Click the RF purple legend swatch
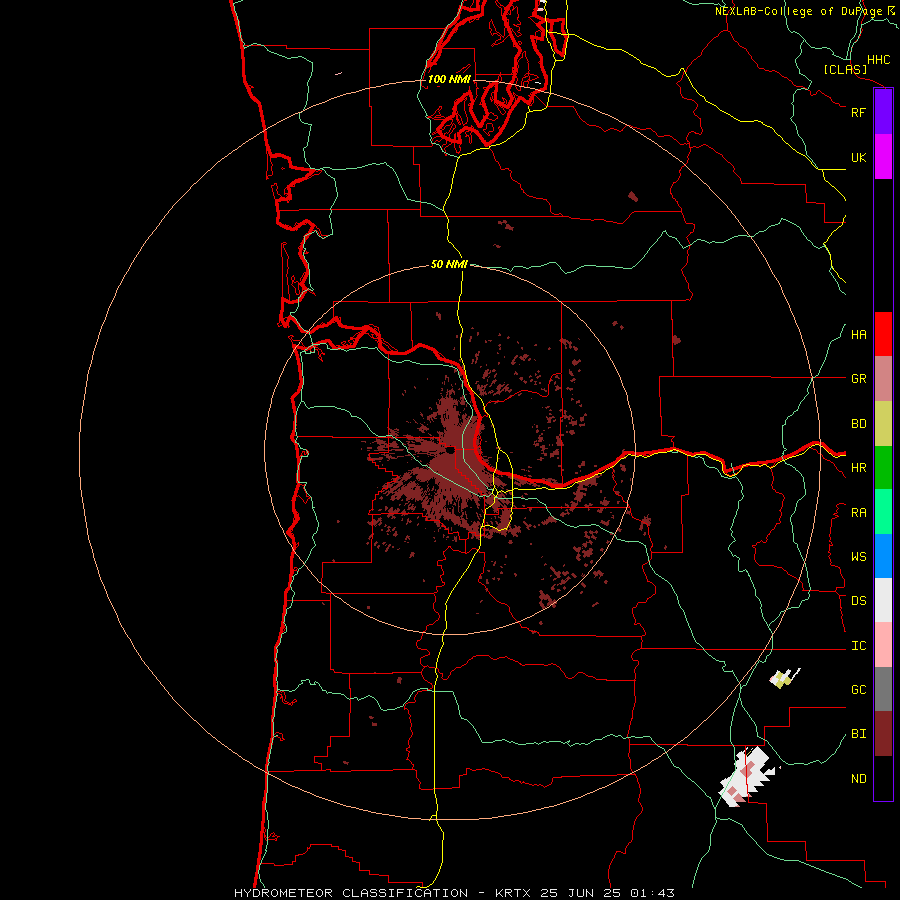The height and width of the screenshot is (900, 900). 883,112
